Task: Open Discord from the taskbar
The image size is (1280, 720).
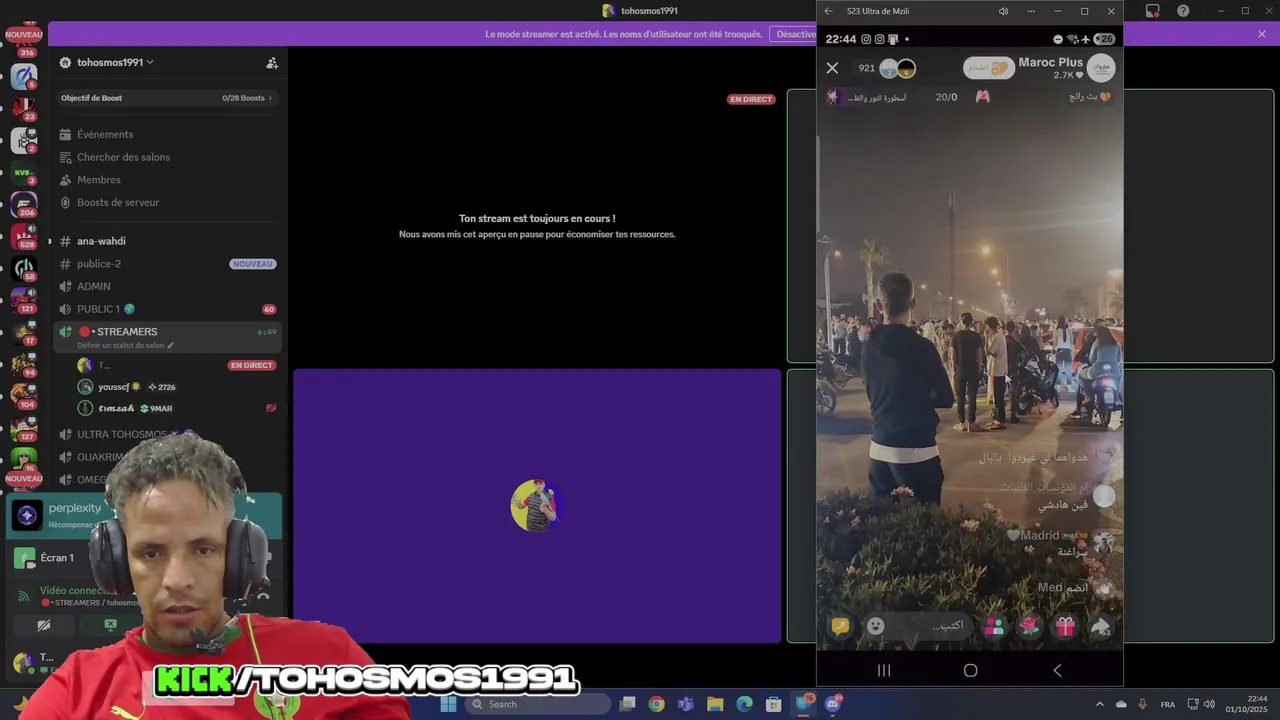Action: tap(833, 704)
